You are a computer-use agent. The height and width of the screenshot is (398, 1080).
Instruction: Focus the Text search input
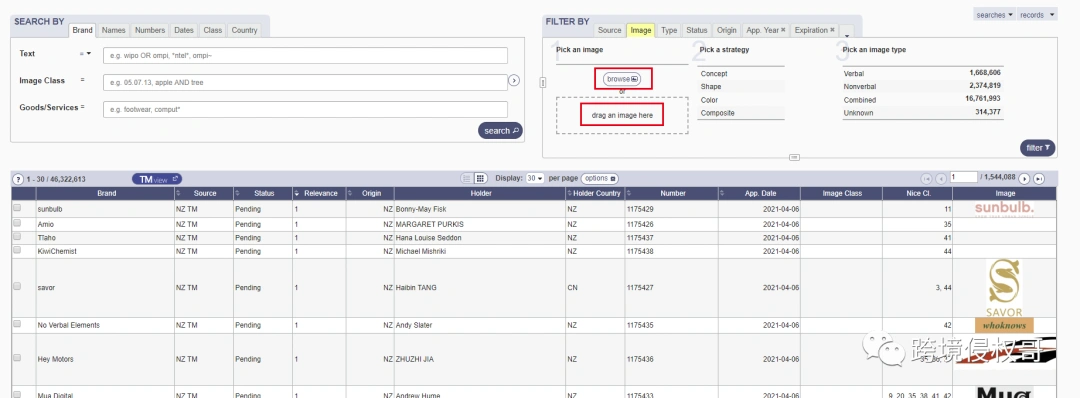click(305, 55)
